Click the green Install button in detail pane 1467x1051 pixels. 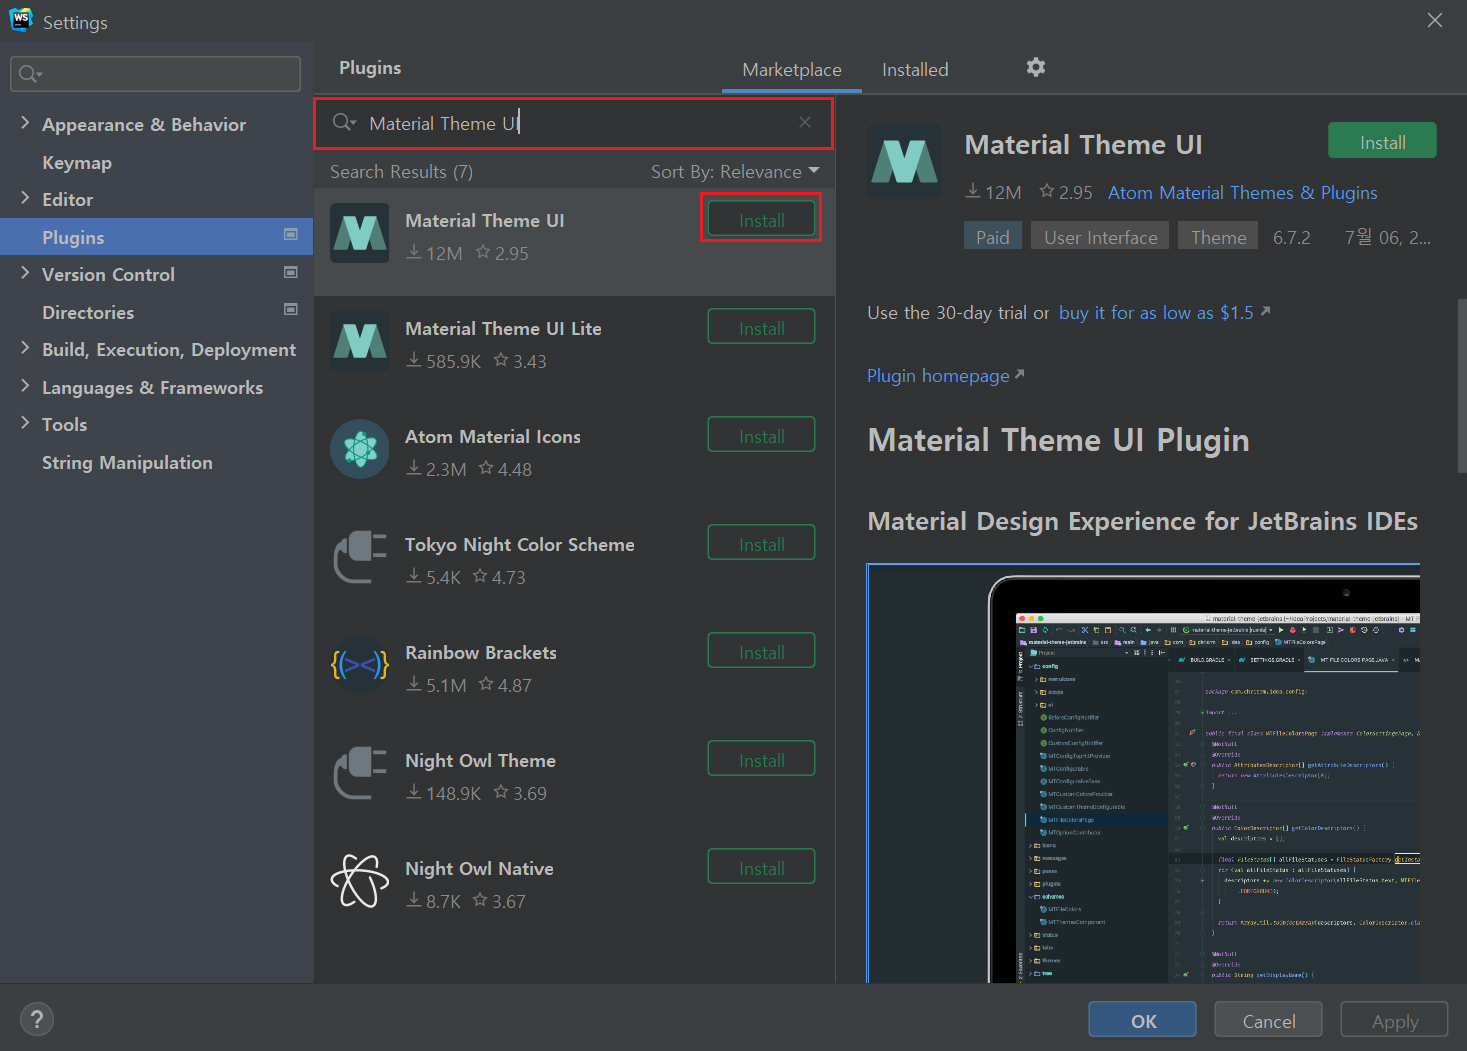pos(1382,141)
